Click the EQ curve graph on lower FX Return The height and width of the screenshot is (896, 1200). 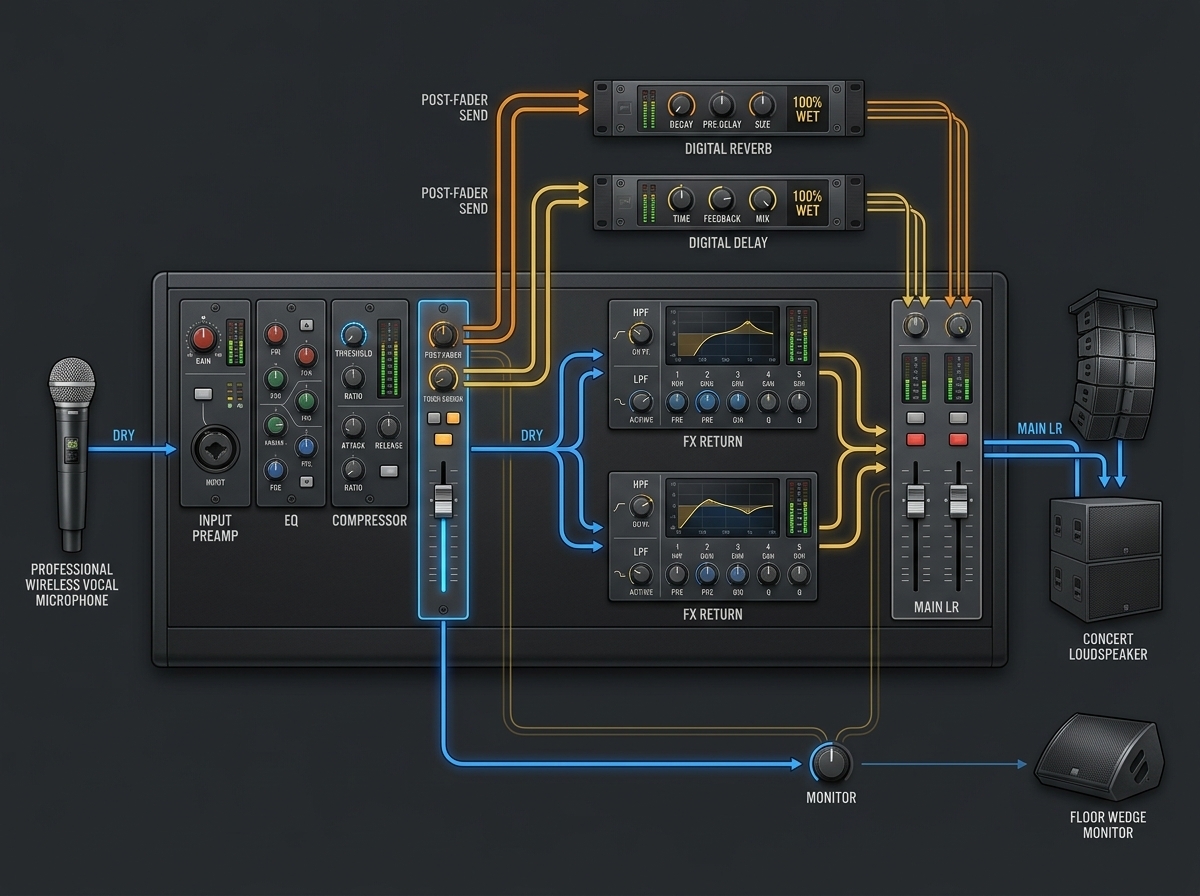722,507
